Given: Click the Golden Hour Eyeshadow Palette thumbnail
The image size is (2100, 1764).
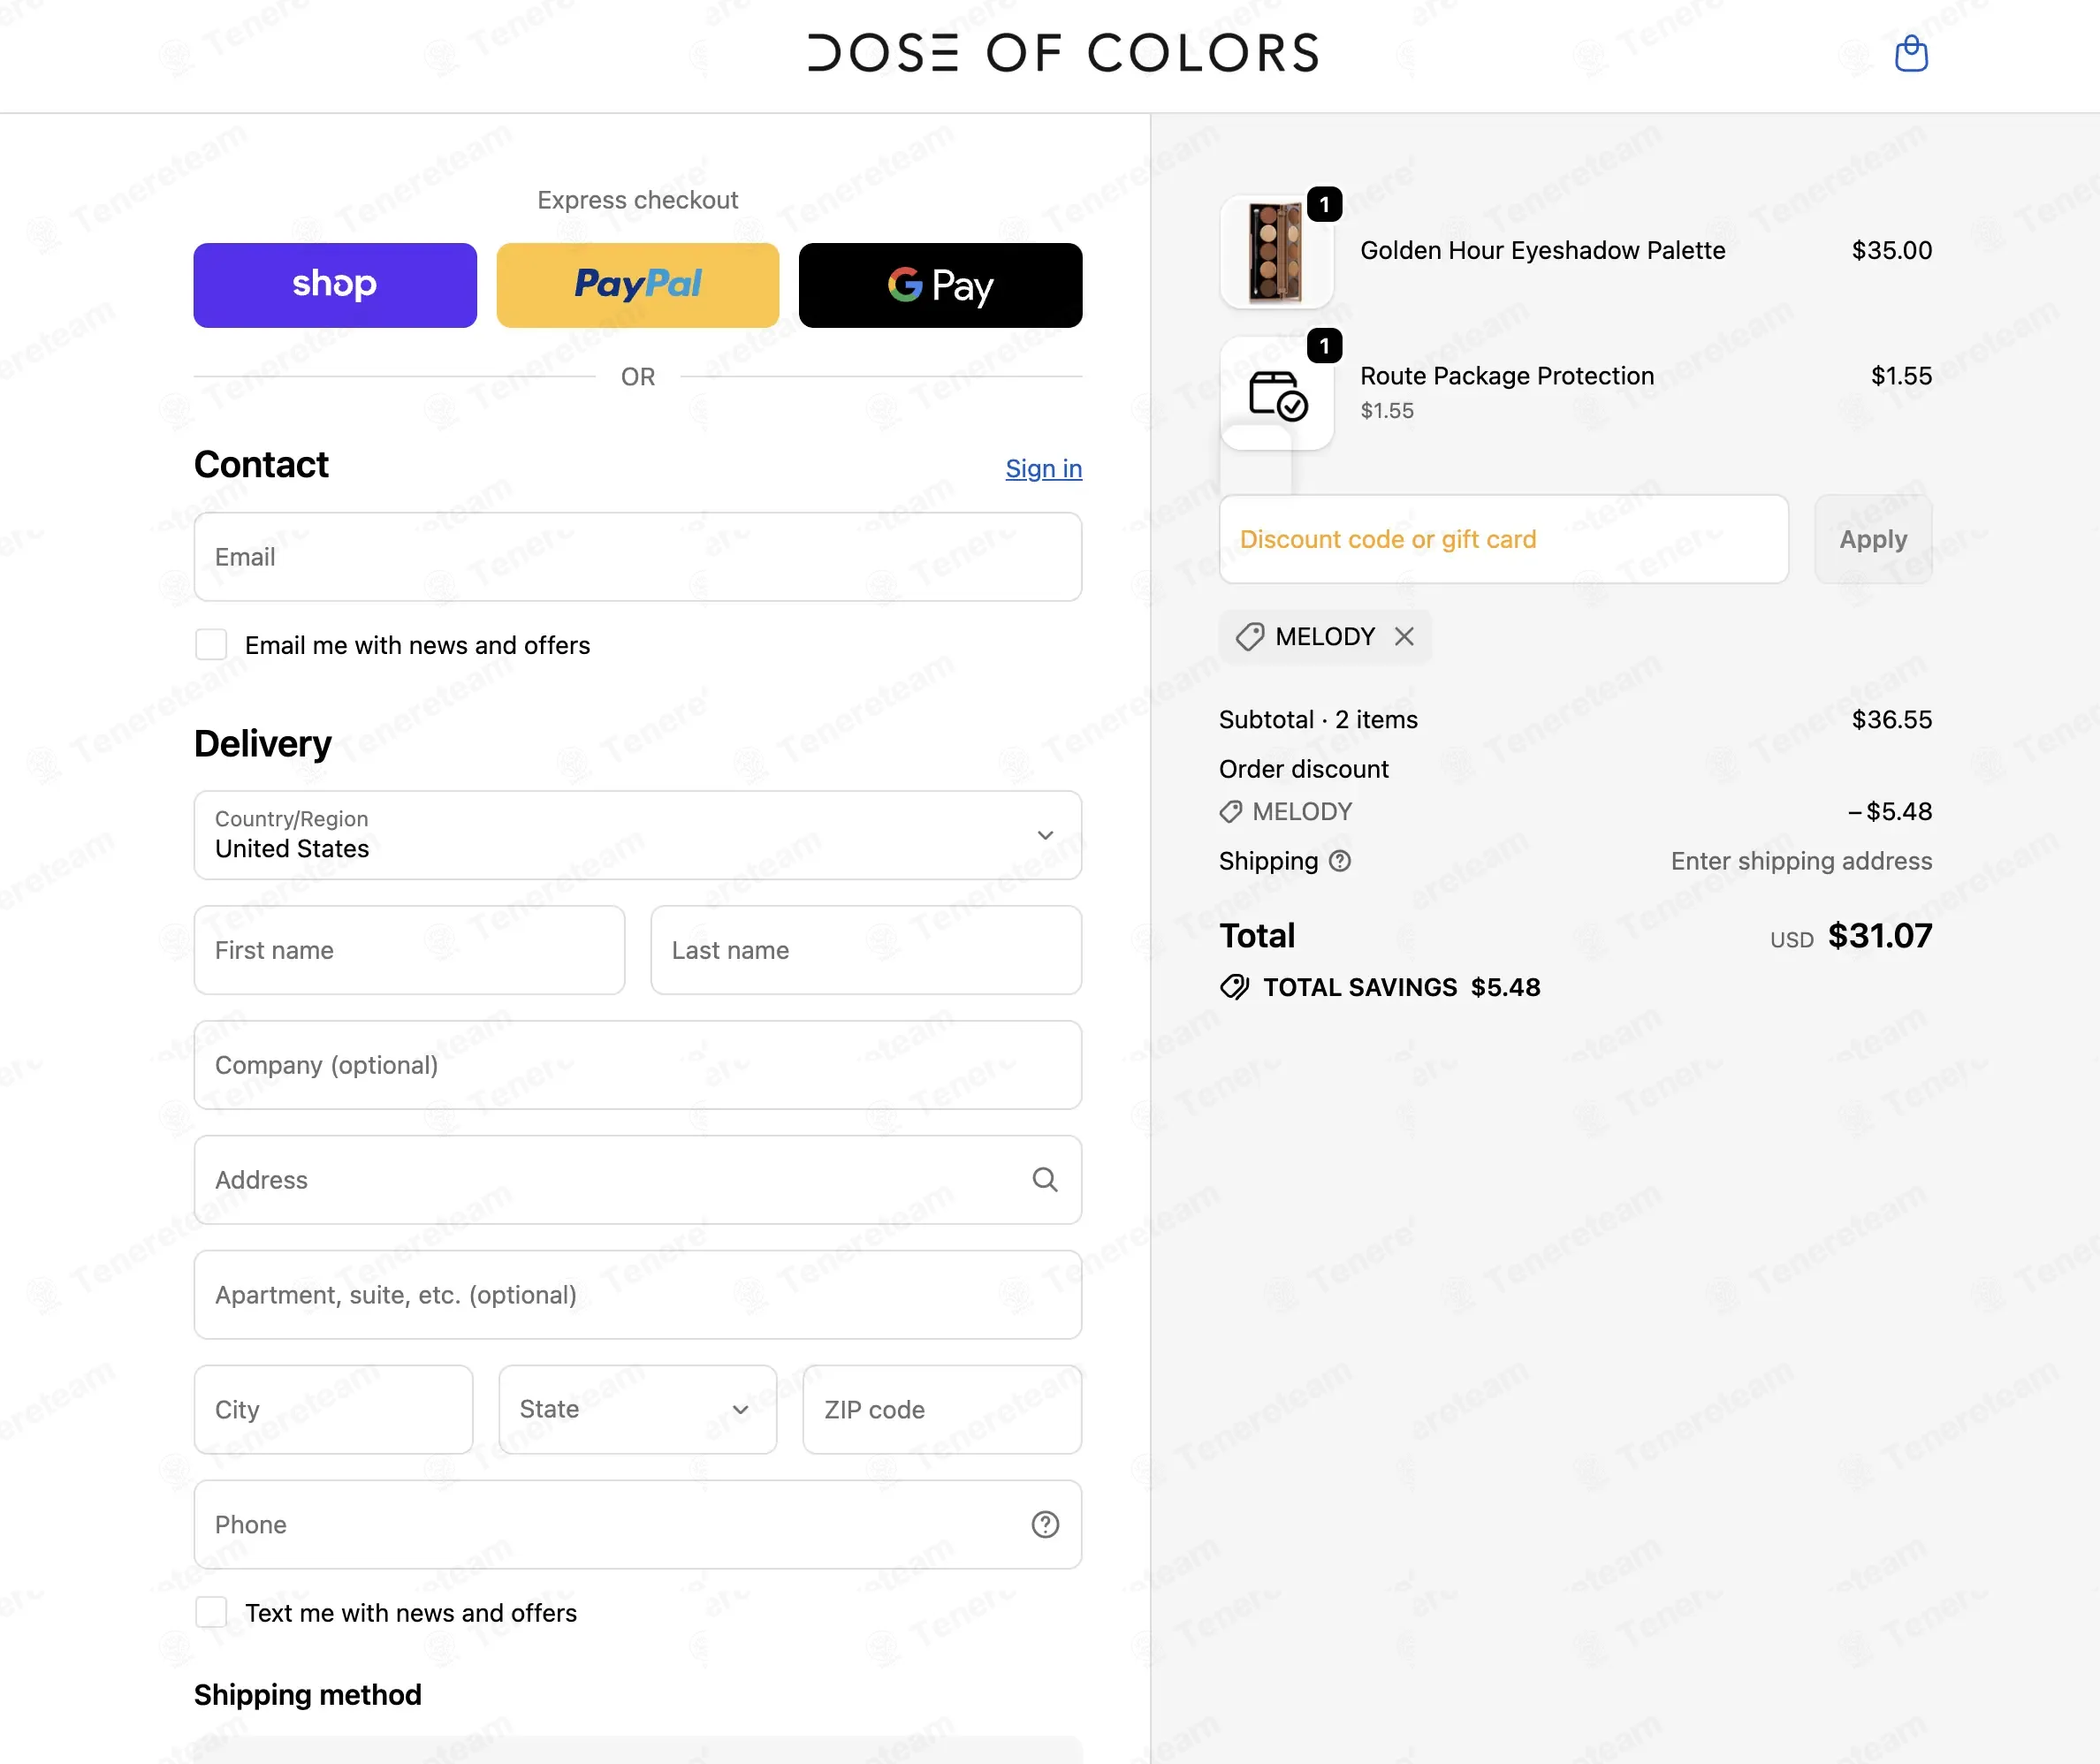Looking at the screenshot, I should 1277,251.
